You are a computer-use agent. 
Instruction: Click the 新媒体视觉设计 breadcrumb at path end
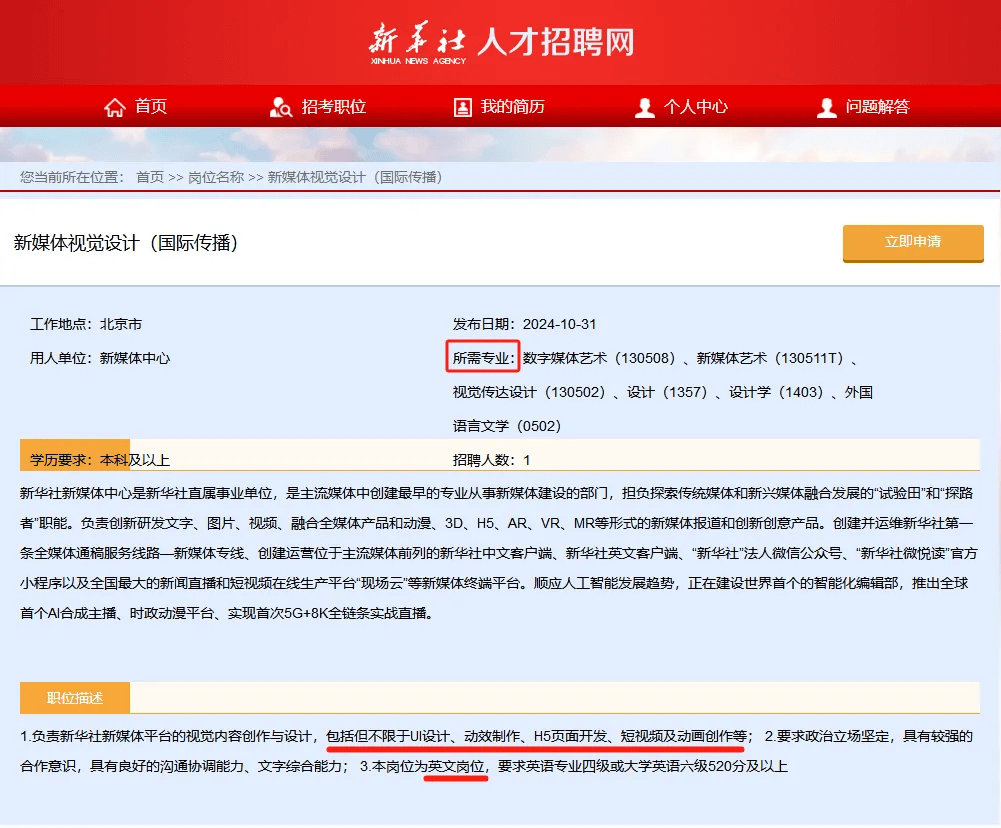pyautogui.click(x=355, y=177)
